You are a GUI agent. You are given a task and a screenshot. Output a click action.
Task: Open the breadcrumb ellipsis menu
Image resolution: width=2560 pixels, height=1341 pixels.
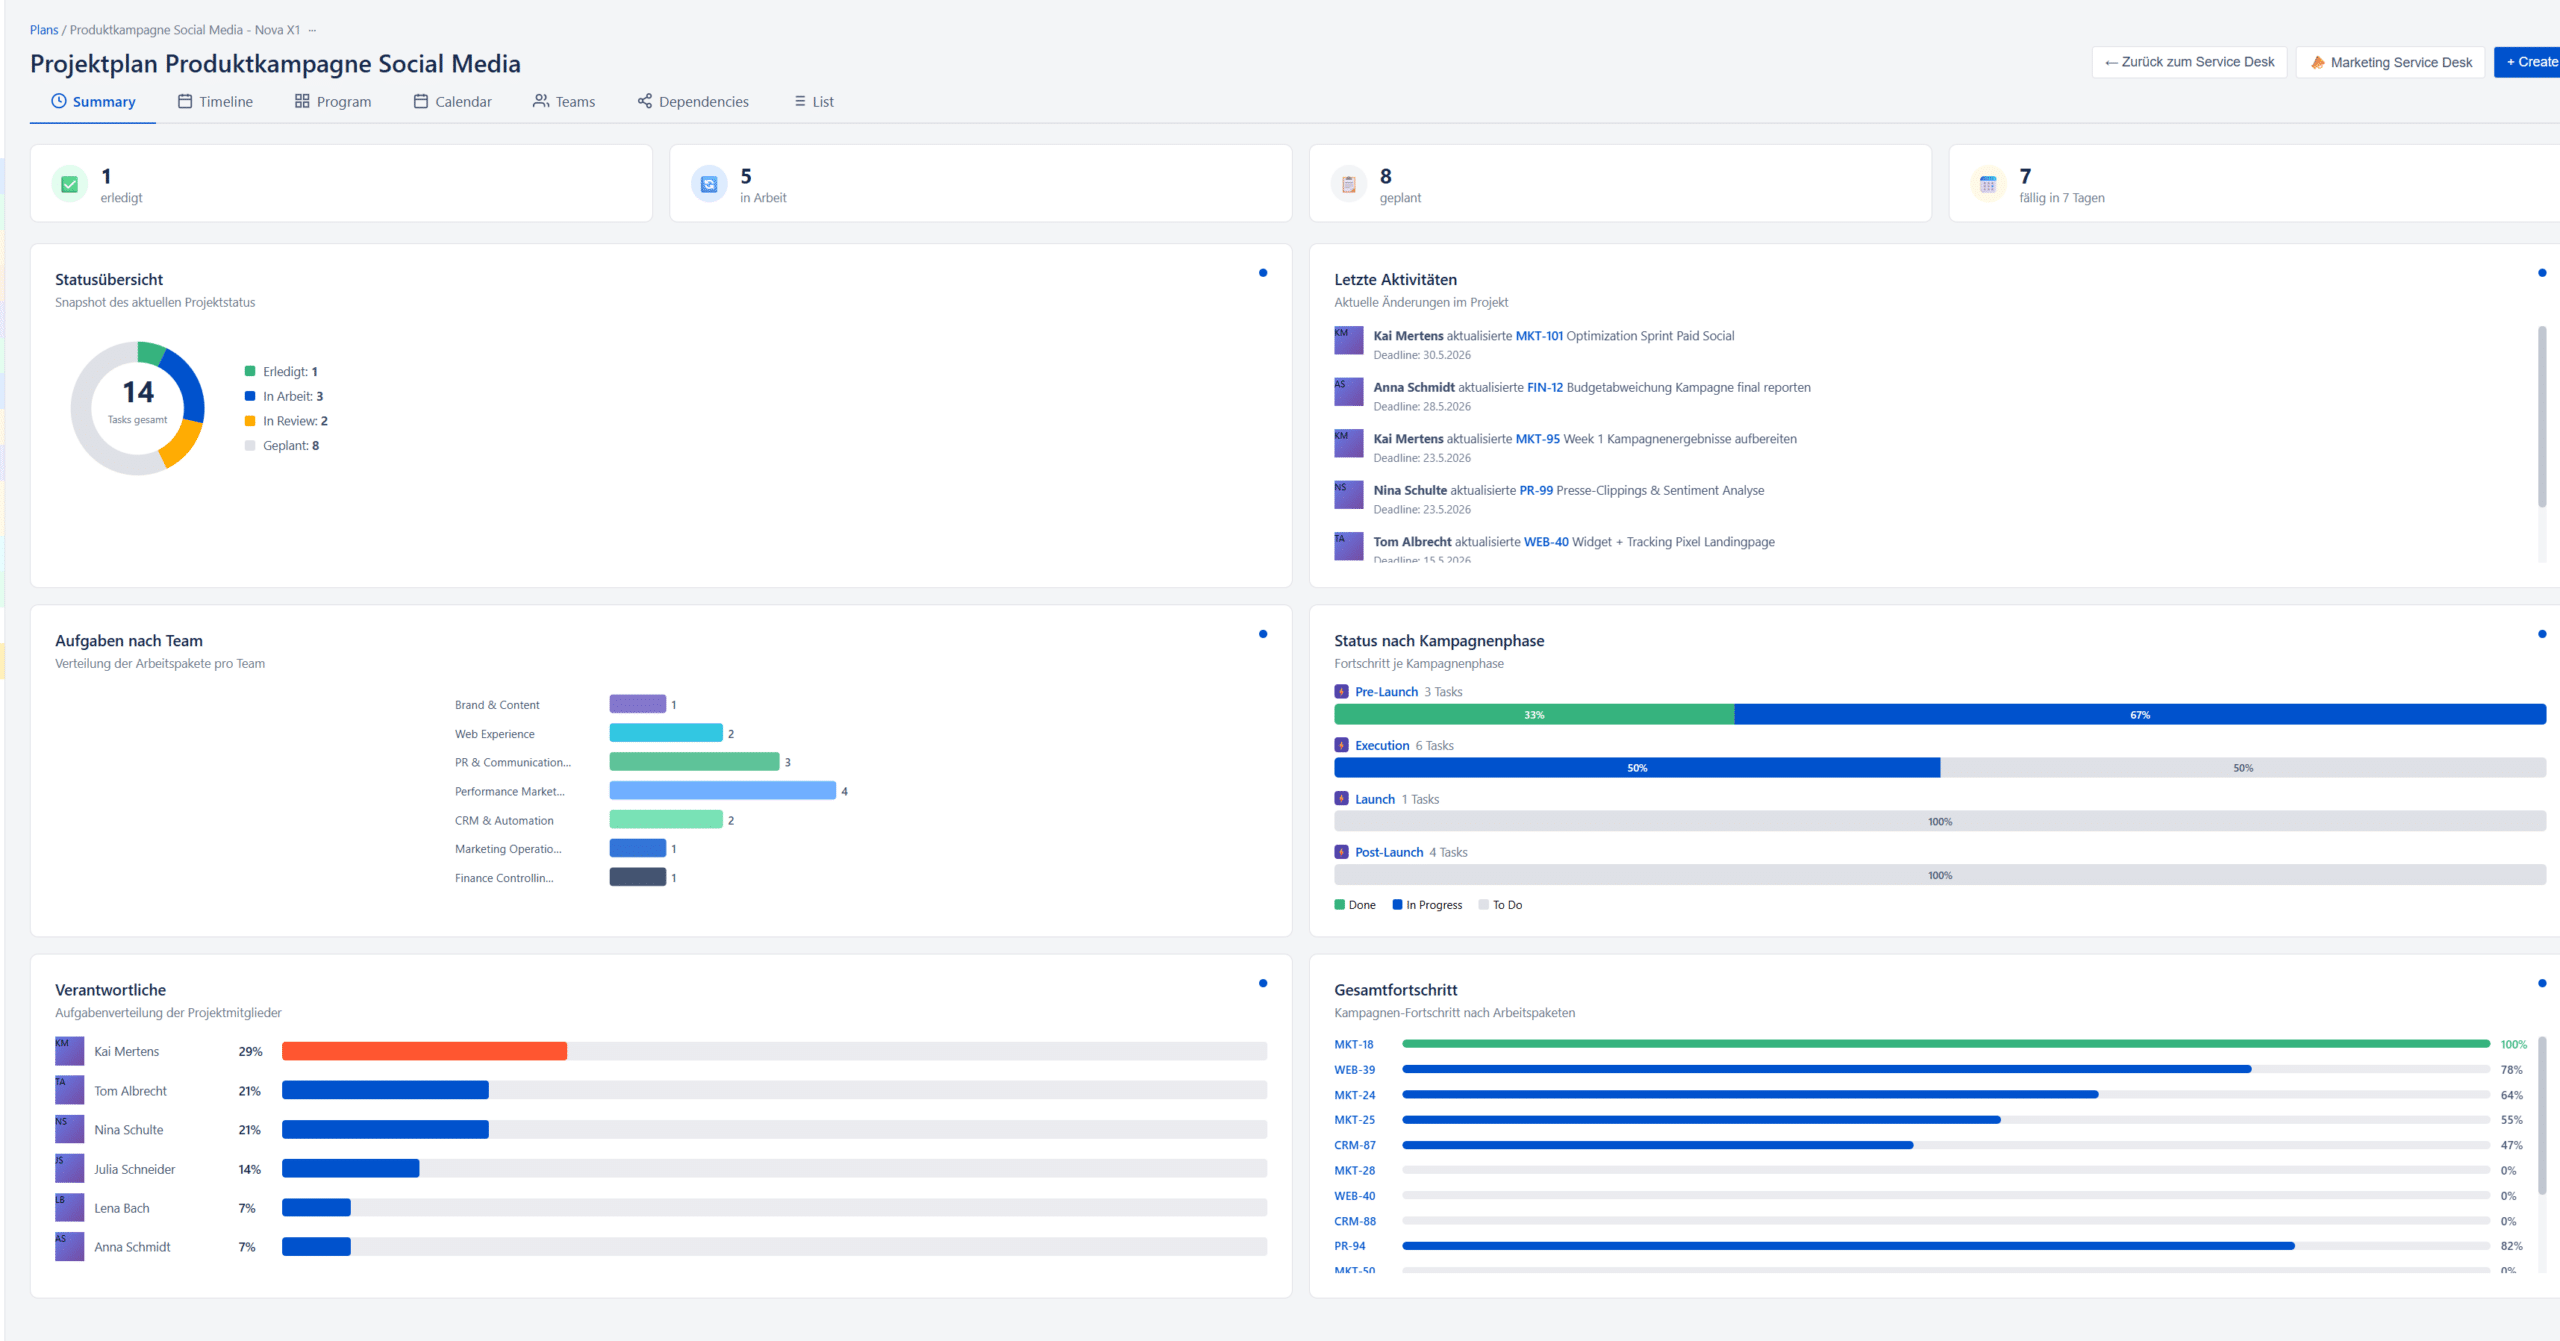[x=312, y=30]
